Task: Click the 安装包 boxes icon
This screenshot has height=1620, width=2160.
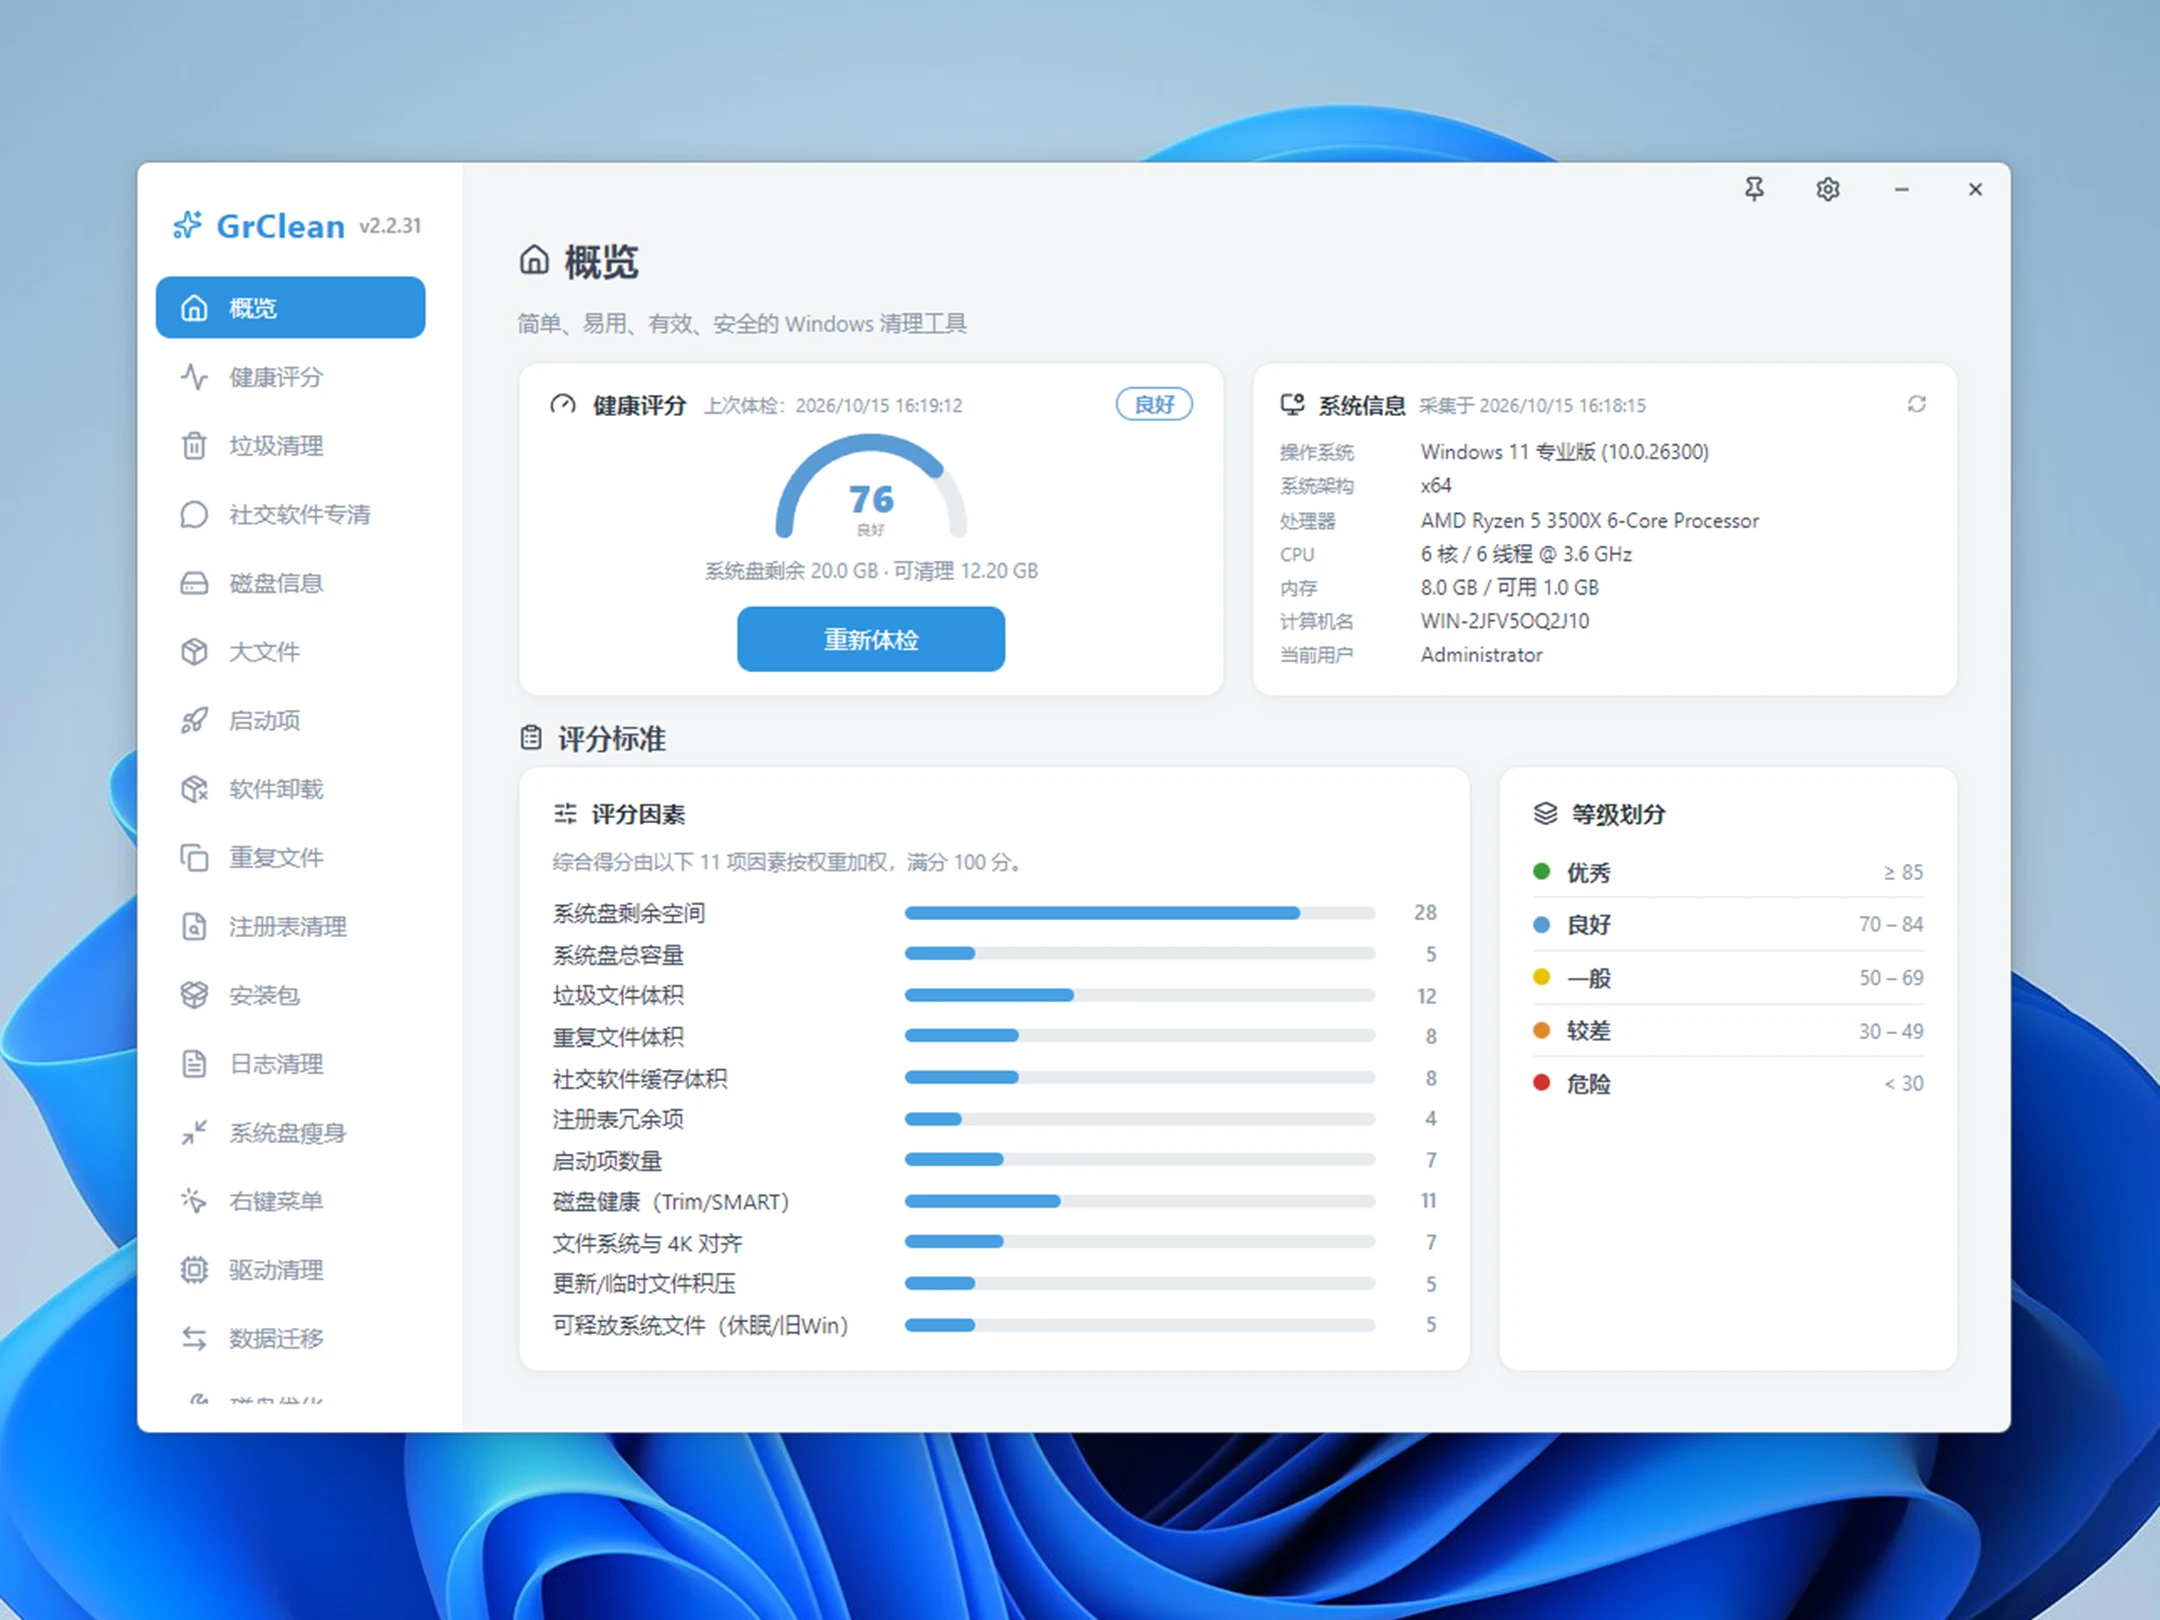Action: tap(194, 995)
